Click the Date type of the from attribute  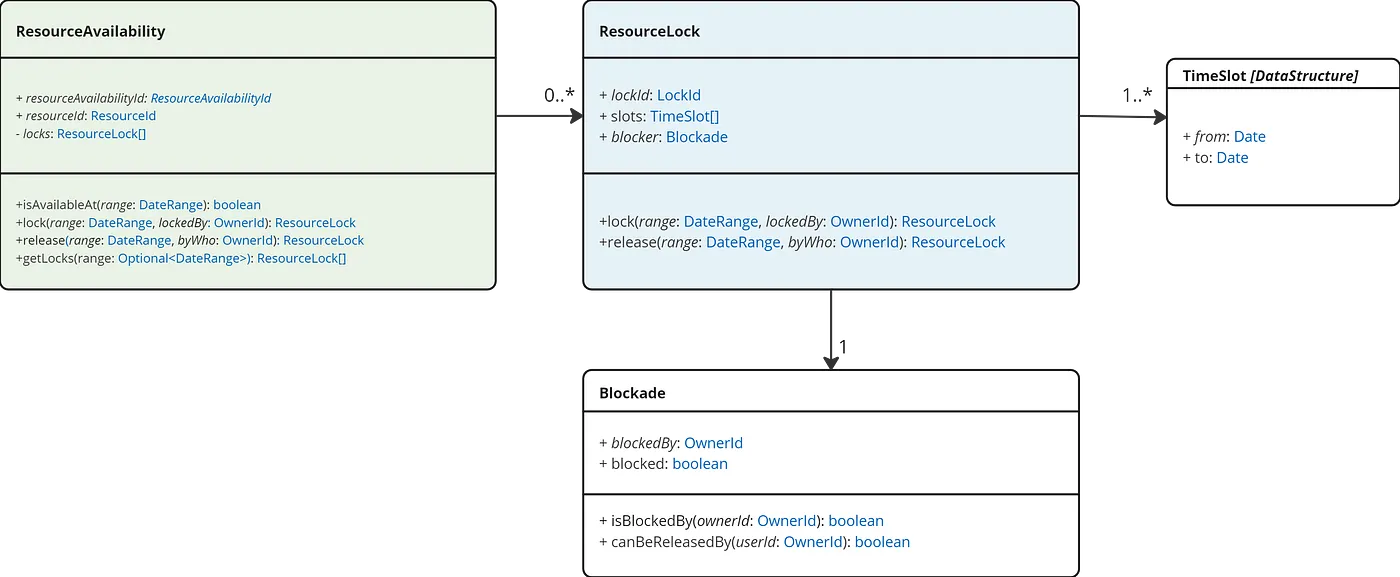pyautogui.click(x=1250, y=137)
